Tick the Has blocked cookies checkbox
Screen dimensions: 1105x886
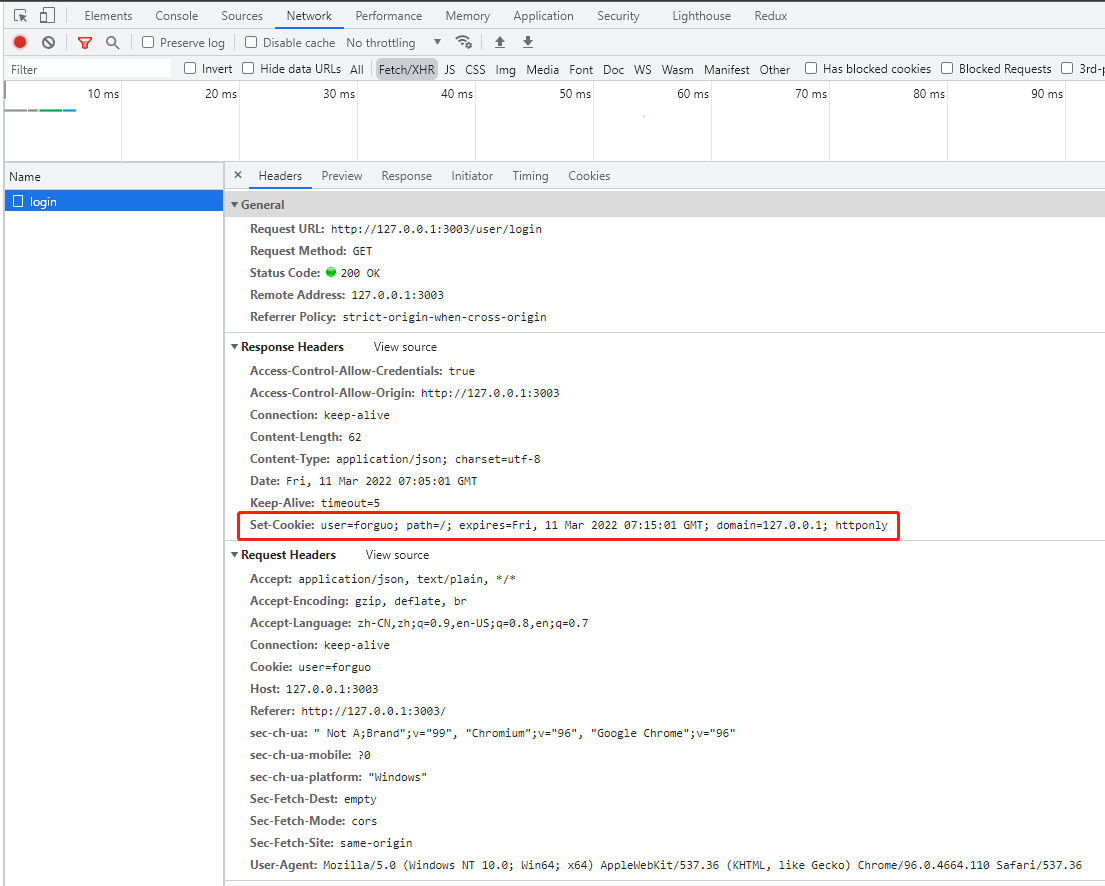tap(811, 68)
